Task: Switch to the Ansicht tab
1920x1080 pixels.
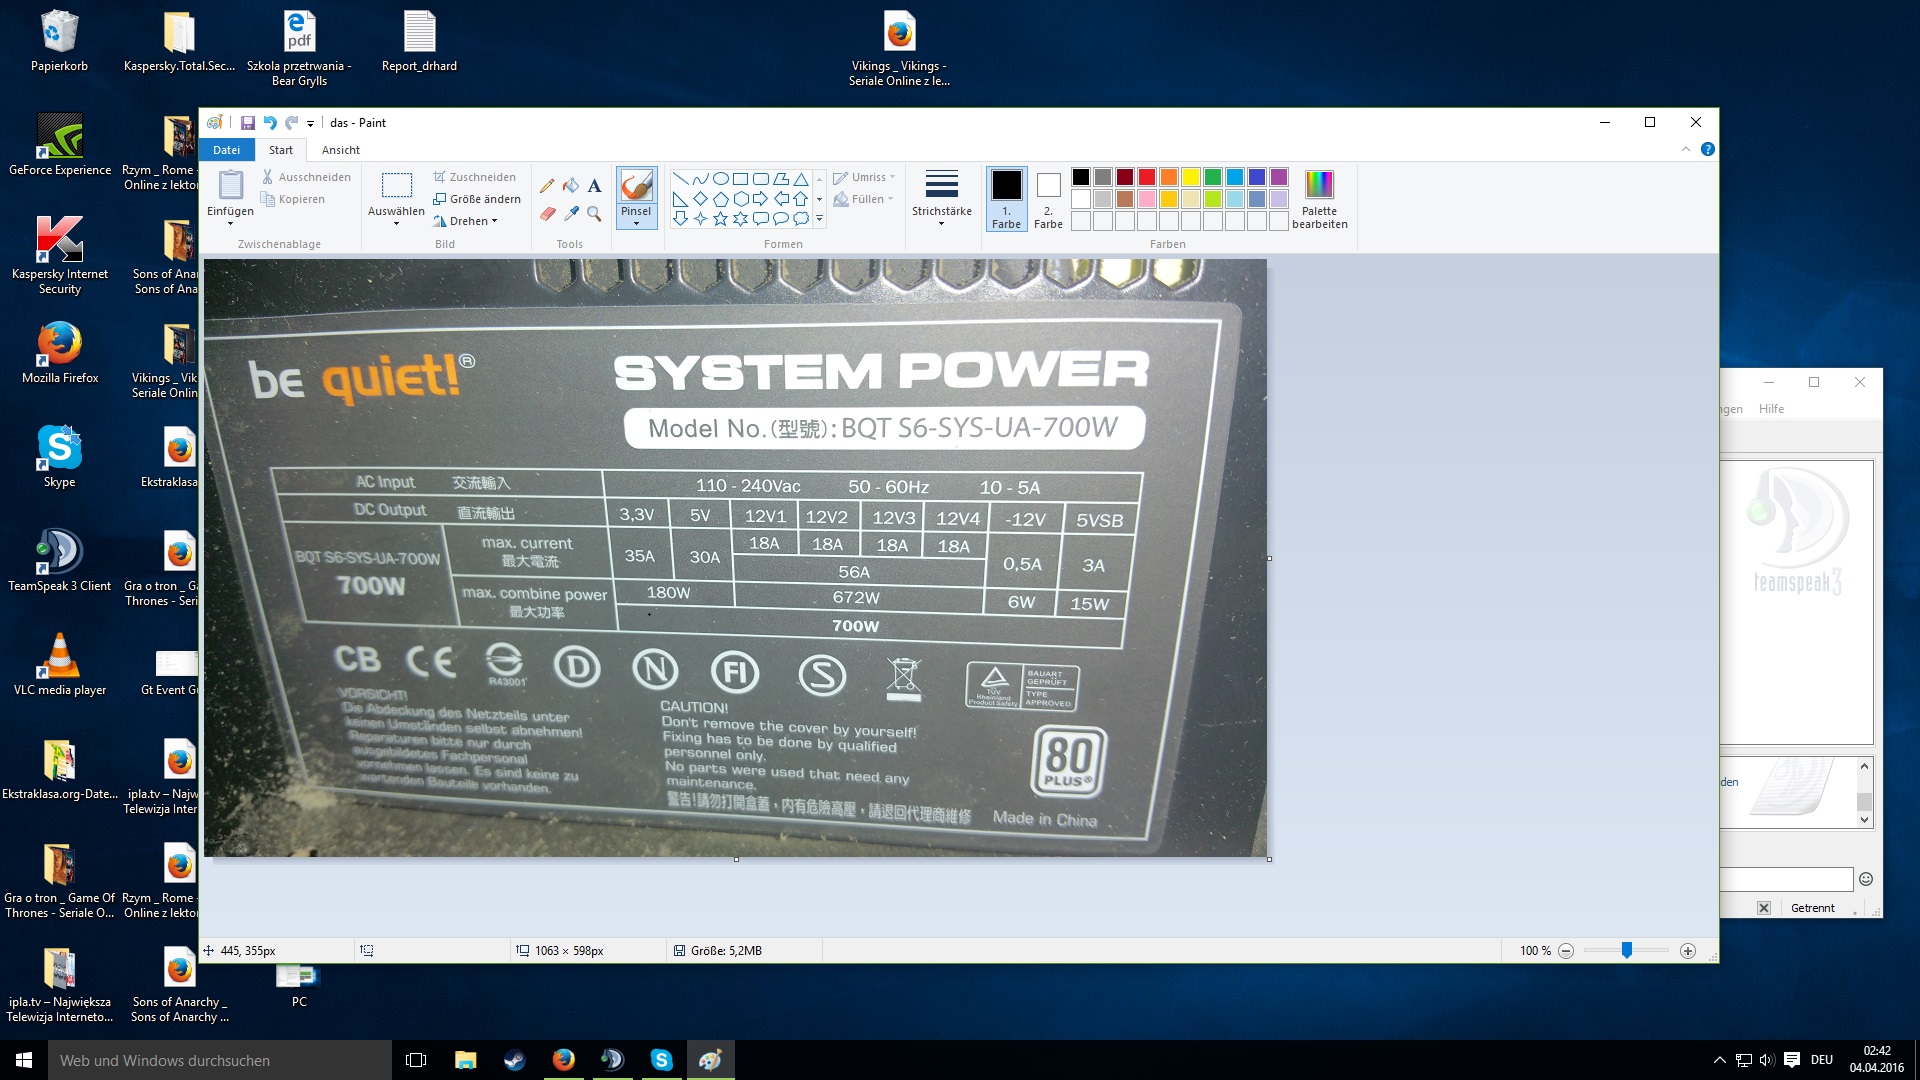Action: click(x=340, y=150)
